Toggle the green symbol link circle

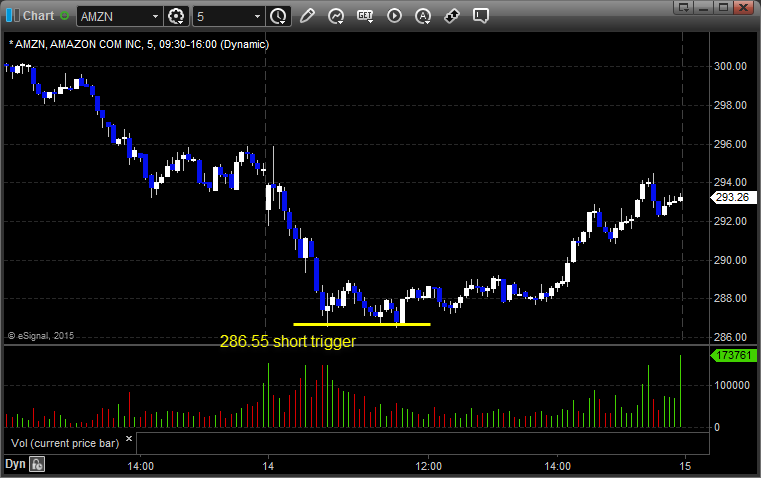(x=65, y=16)
